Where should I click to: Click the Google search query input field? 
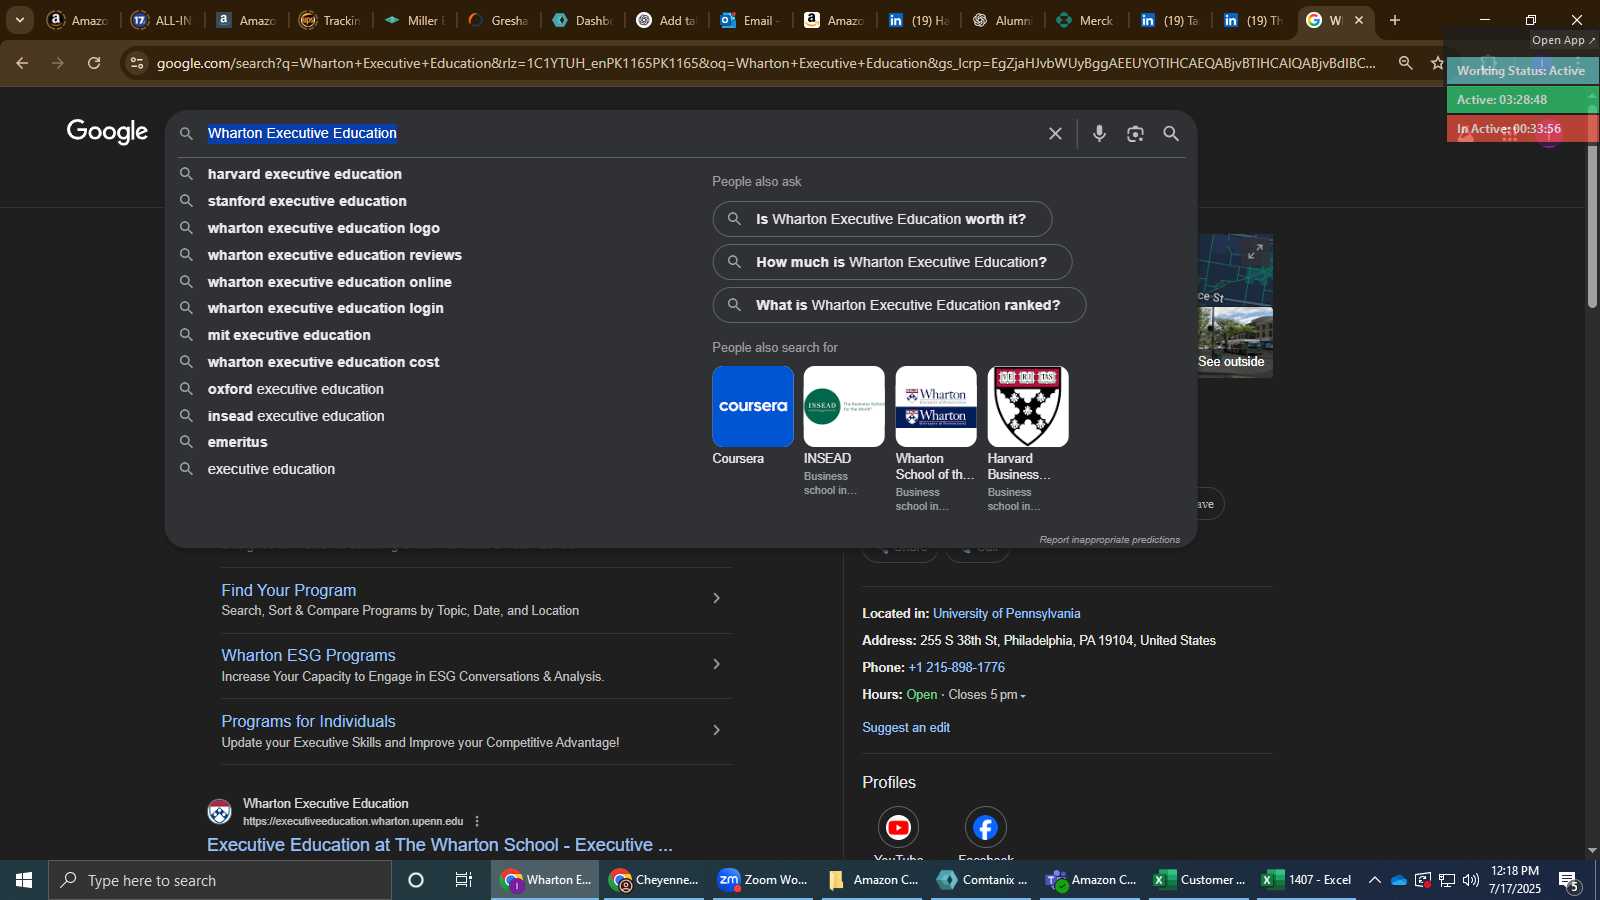pos(620,133)
